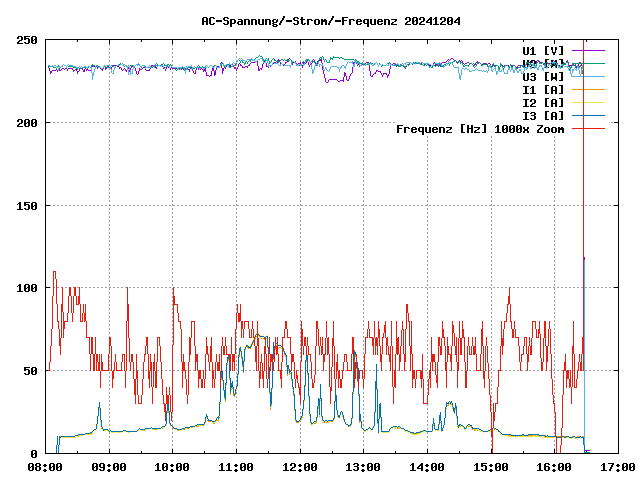Screen dimensions: 640x480
Task: Click the 08:00 x-axis time label
Action: [x=45, y=467]
